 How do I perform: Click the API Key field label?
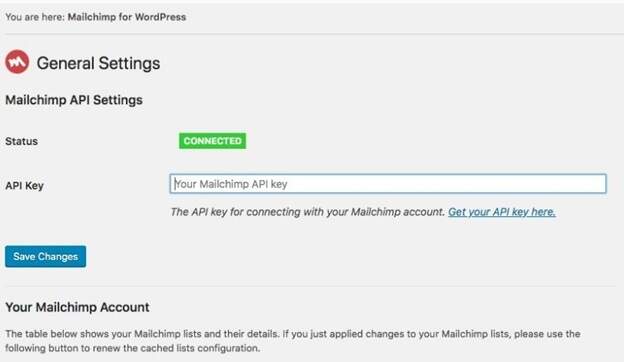(x=24, y=185)
